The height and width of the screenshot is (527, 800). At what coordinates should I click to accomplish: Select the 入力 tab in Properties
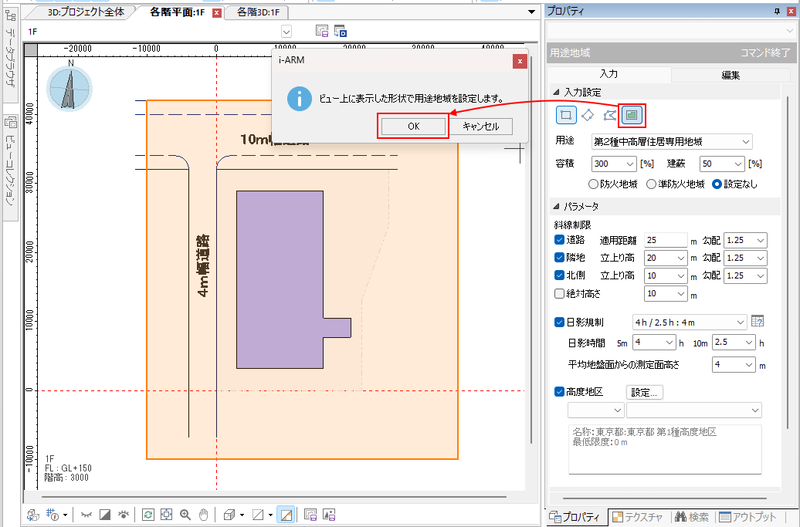tap(609, 74)
